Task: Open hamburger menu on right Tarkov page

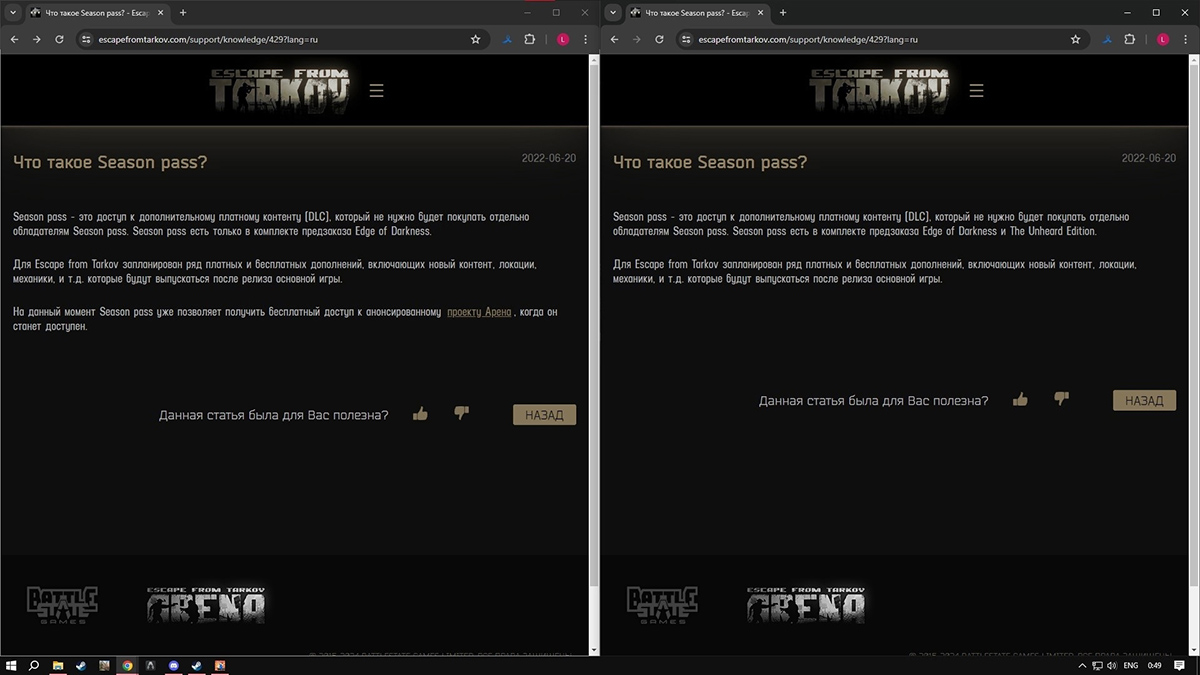Action: pos(977,91)
